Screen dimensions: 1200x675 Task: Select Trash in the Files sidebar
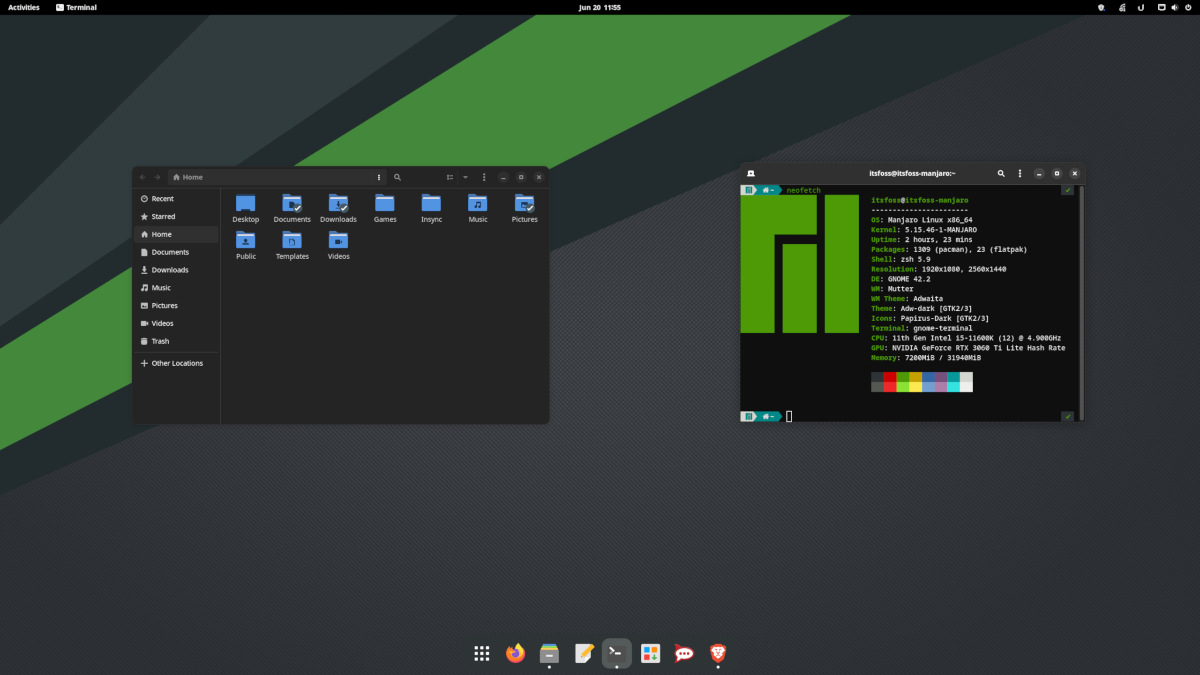[160, 341]
